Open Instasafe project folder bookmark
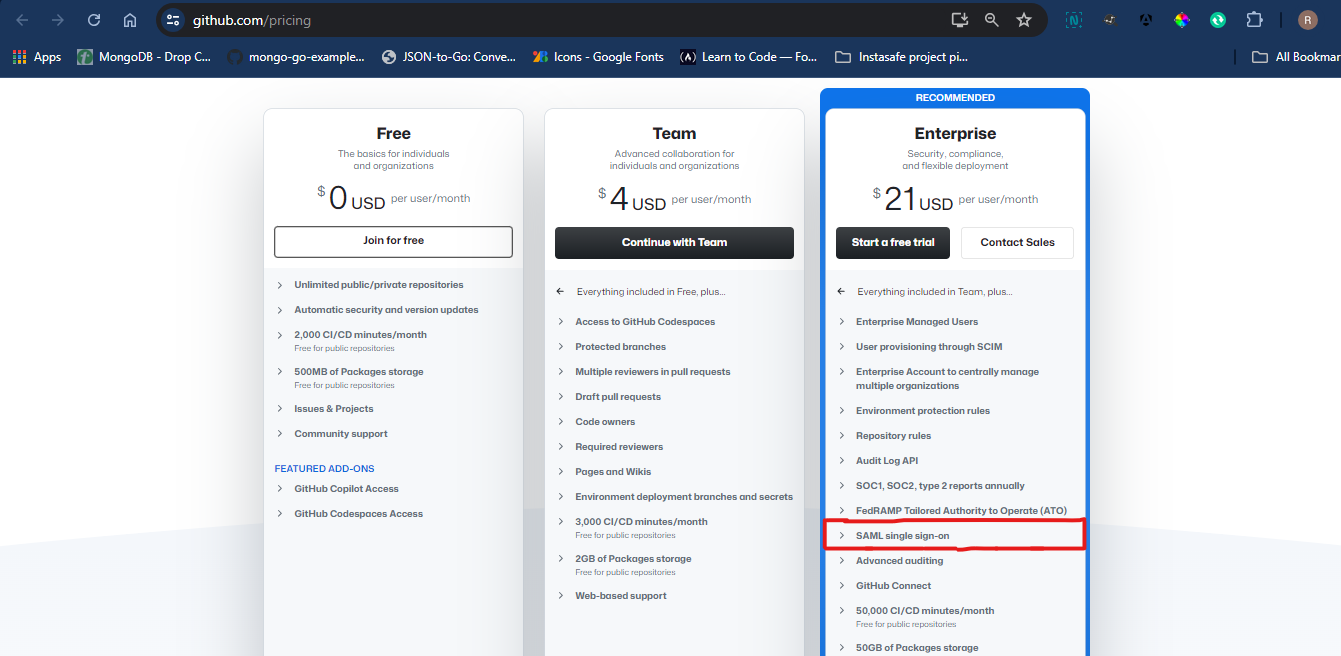 [x=902, y=57]
